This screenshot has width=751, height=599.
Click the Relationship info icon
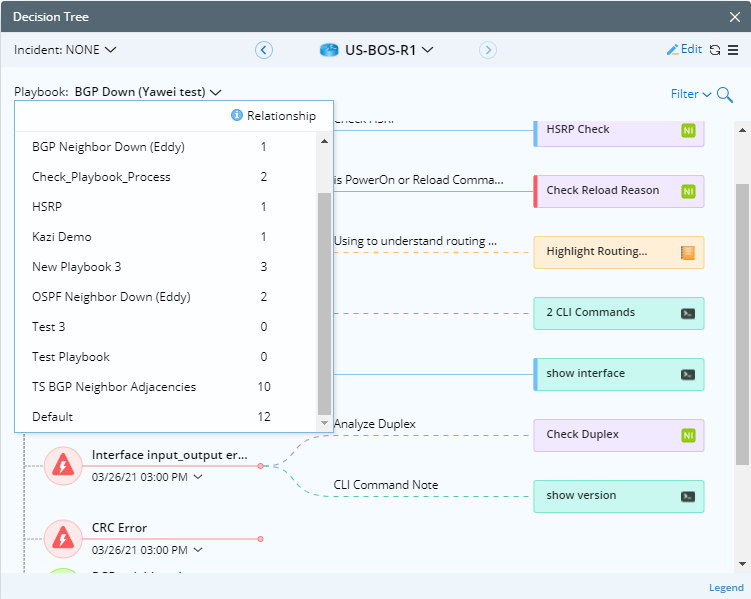point(237,116)
